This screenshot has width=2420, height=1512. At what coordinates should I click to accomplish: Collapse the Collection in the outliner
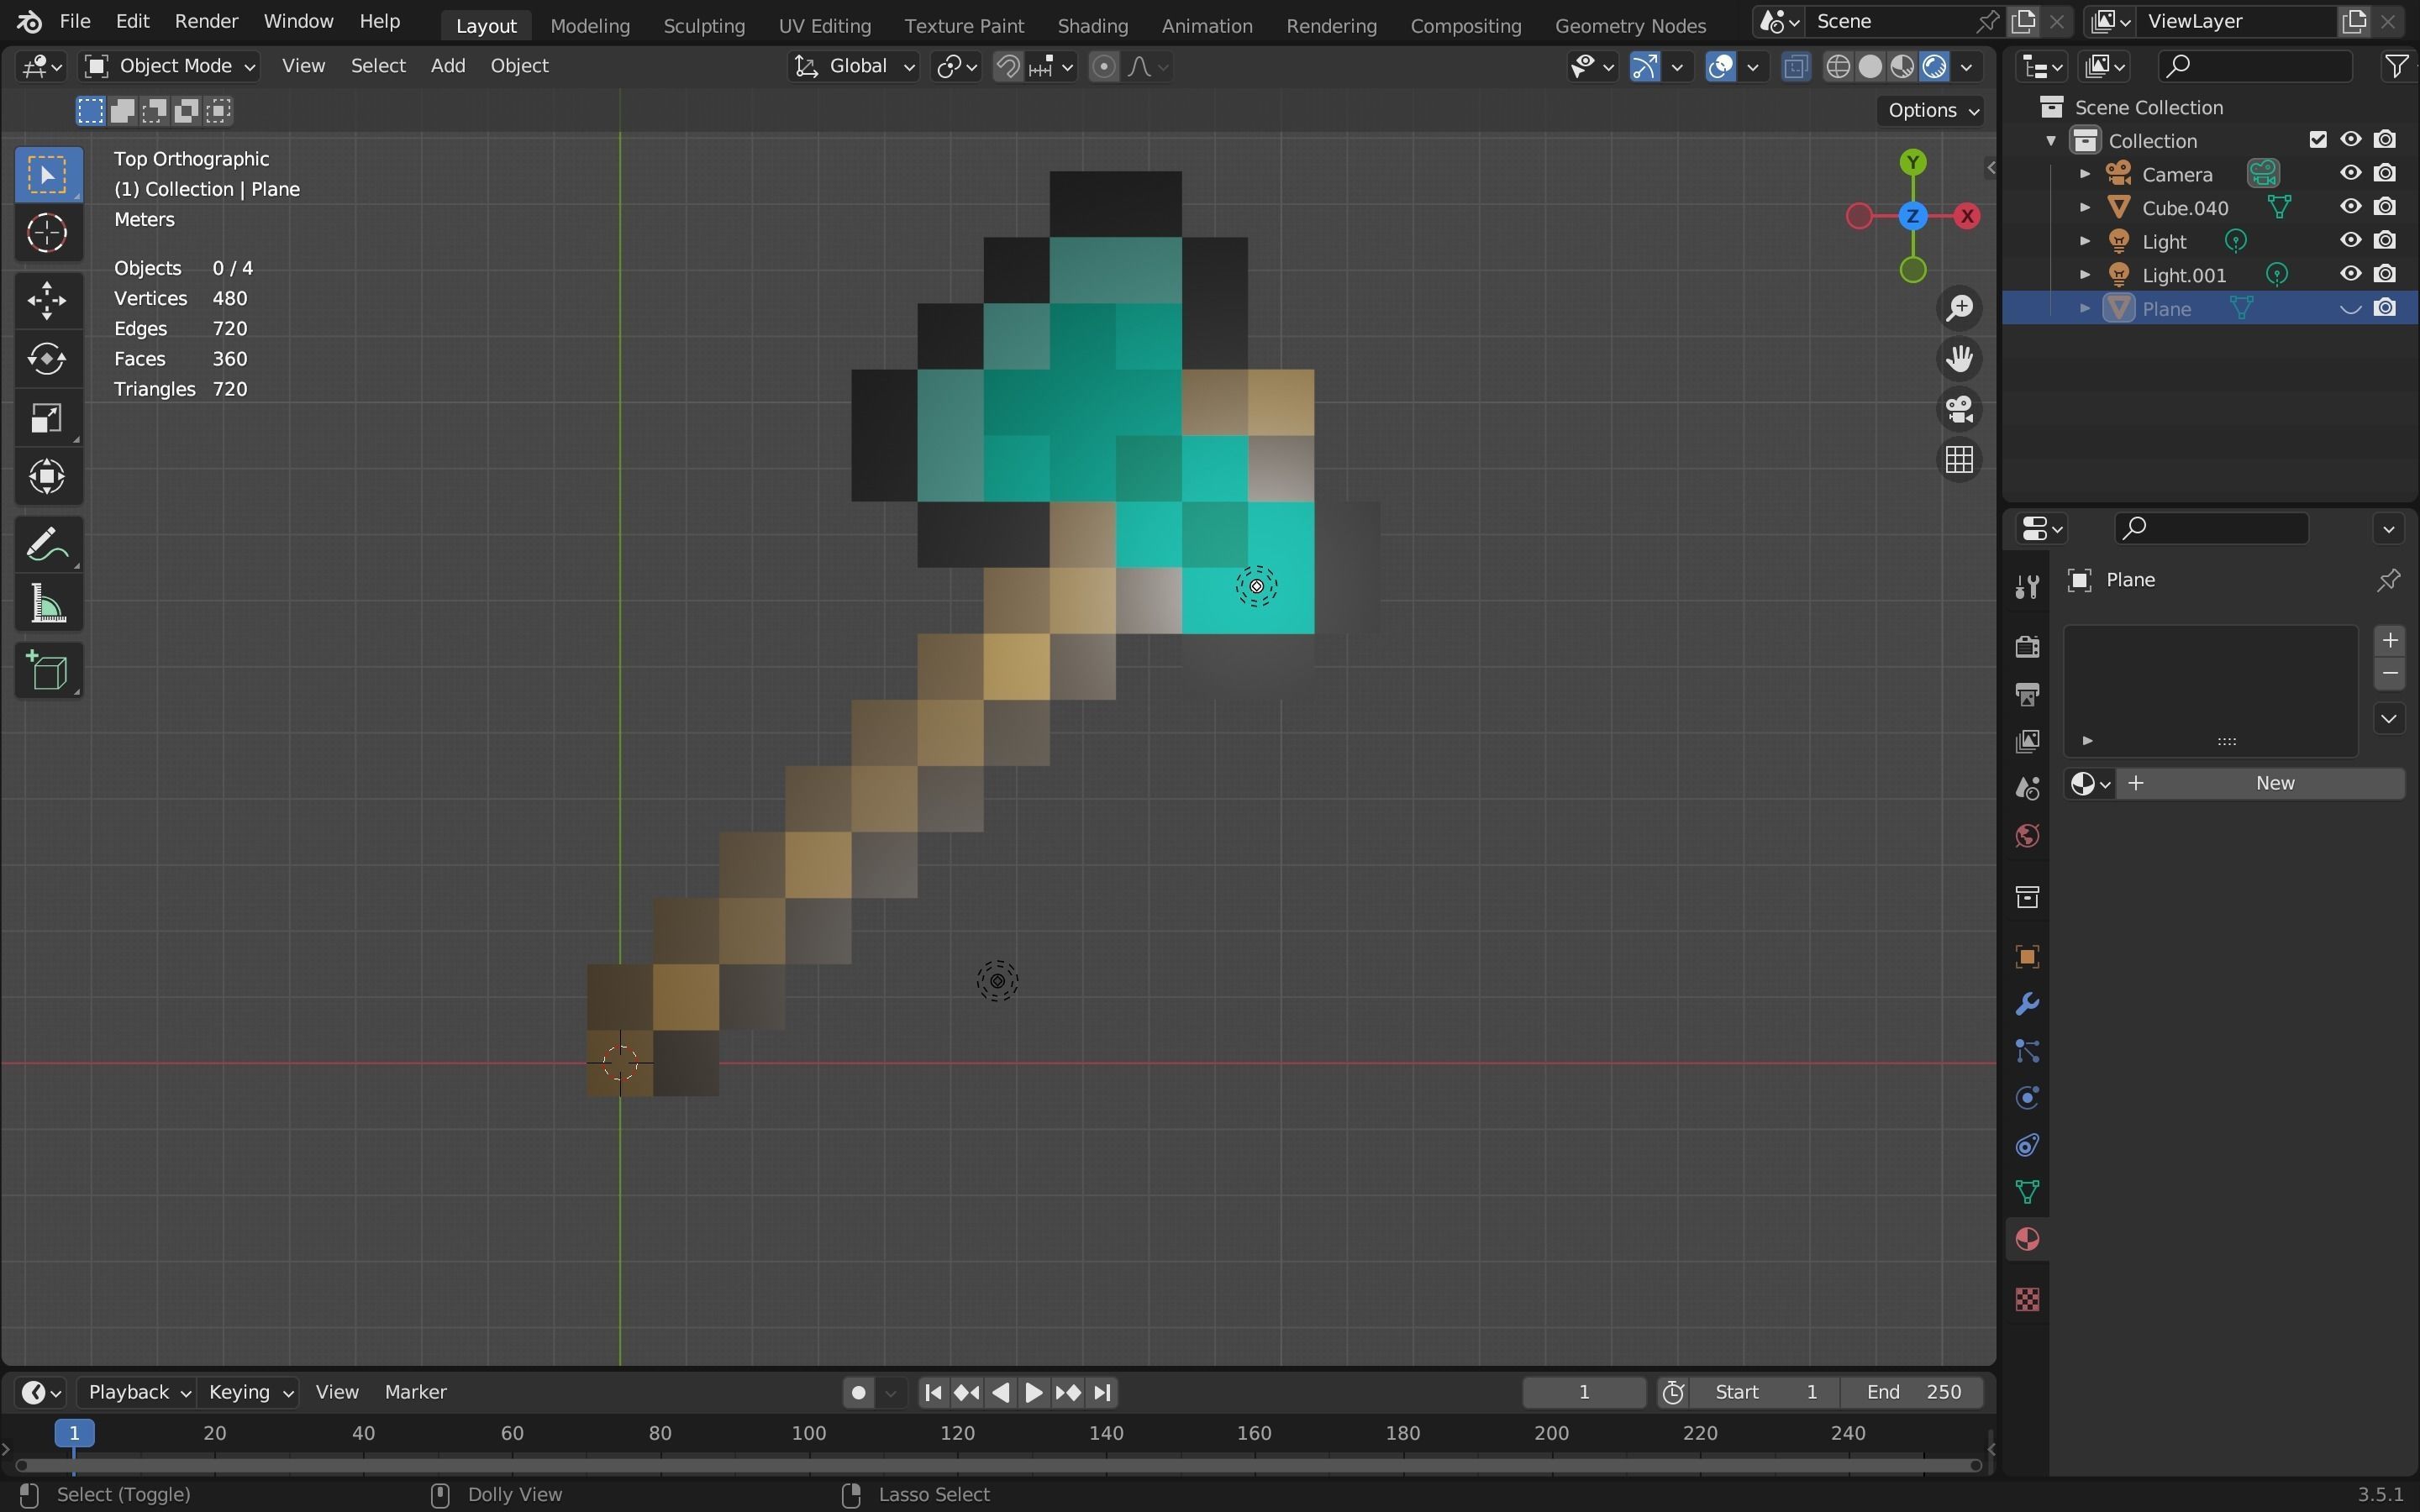pyautogui.click(x=2051, y=141)
